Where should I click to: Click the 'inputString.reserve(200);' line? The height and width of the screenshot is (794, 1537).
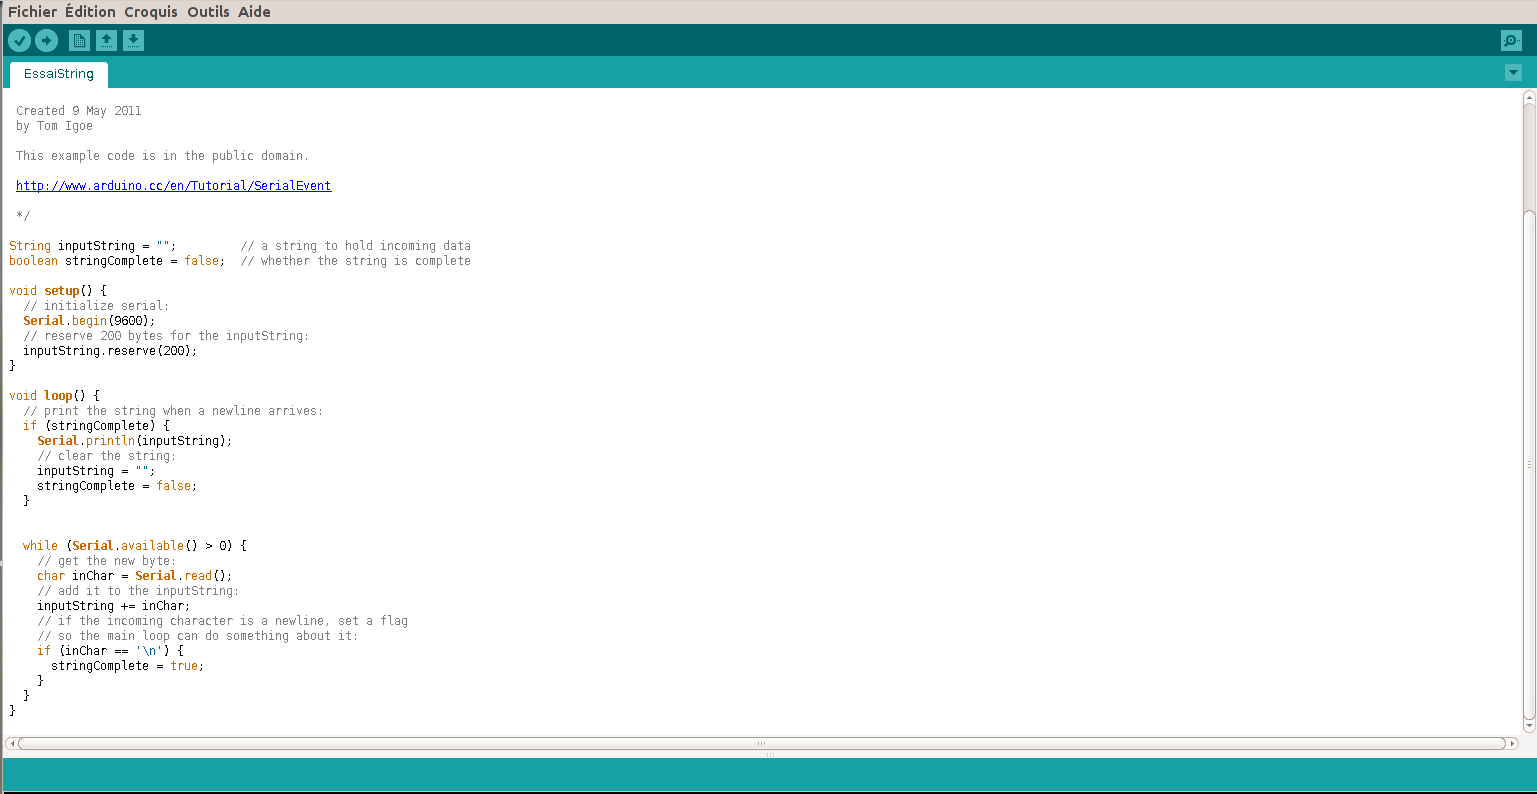pyautogui.click(x=110, y=351)
